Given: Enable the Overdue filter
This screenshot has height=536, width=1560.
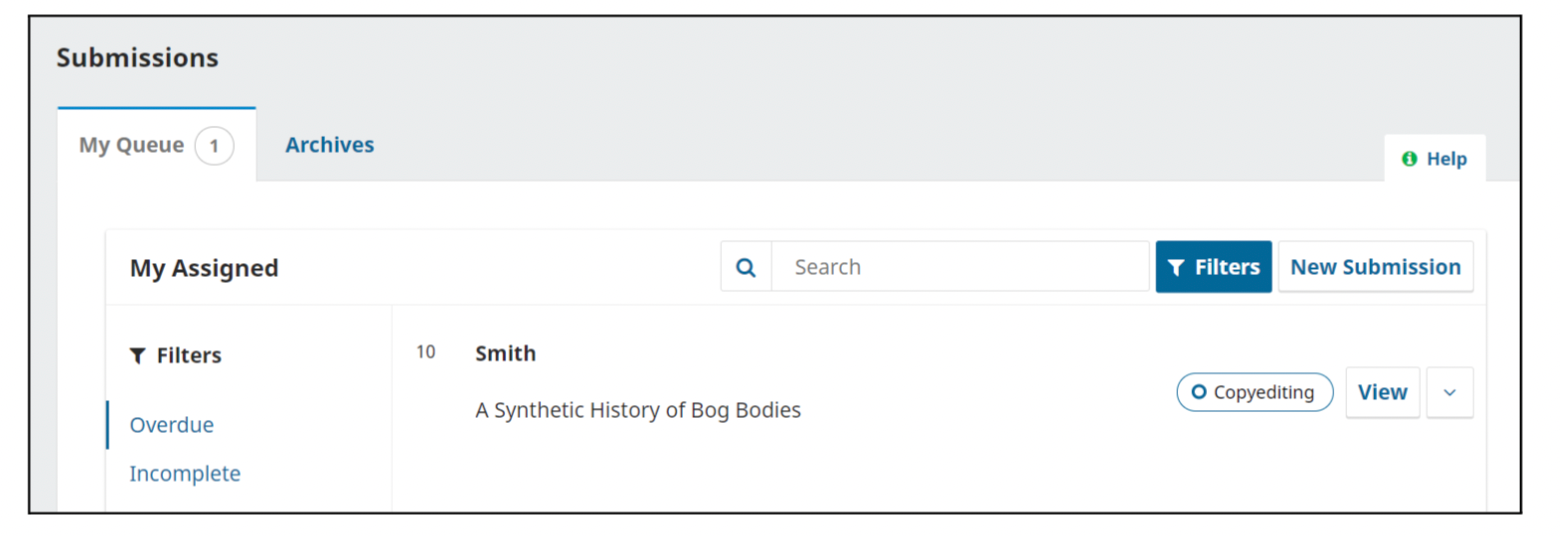Looking at the screenshot, I should point(172,425).
